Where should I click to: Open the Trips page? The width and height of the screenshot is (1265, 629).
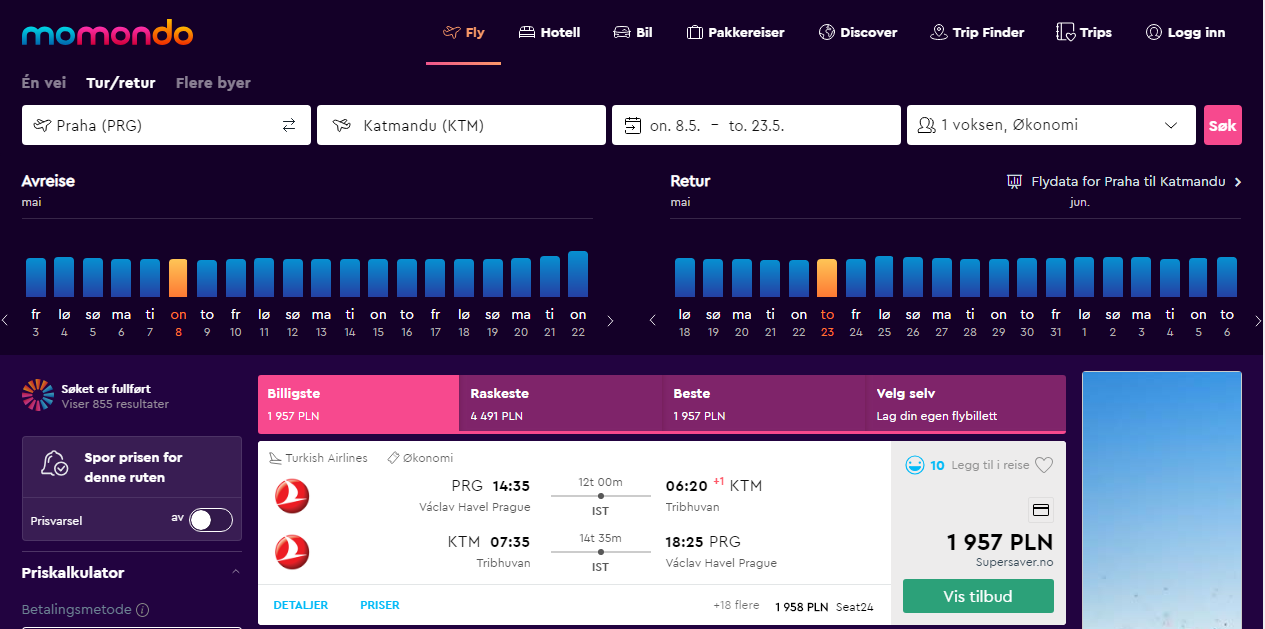point(1084,32)
